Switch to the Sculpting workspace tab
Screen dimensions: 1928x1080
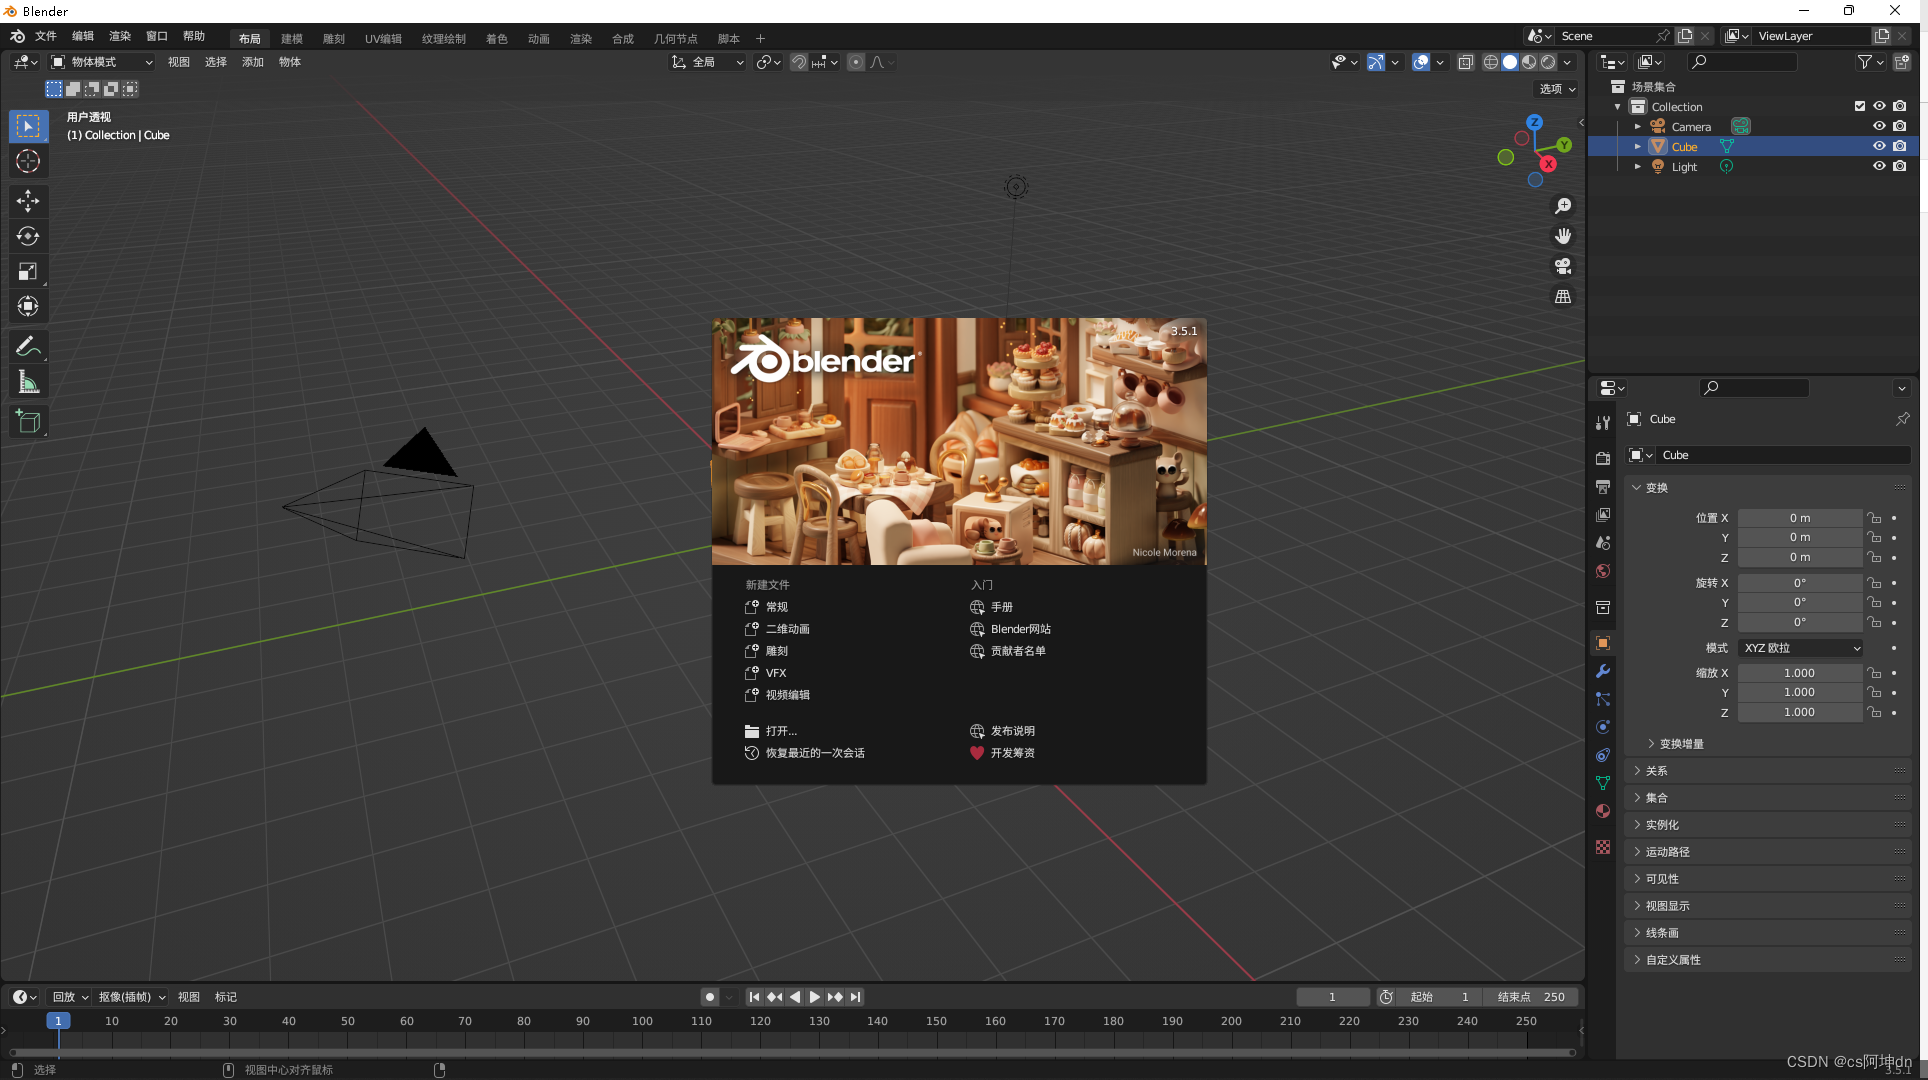point(334,39)
